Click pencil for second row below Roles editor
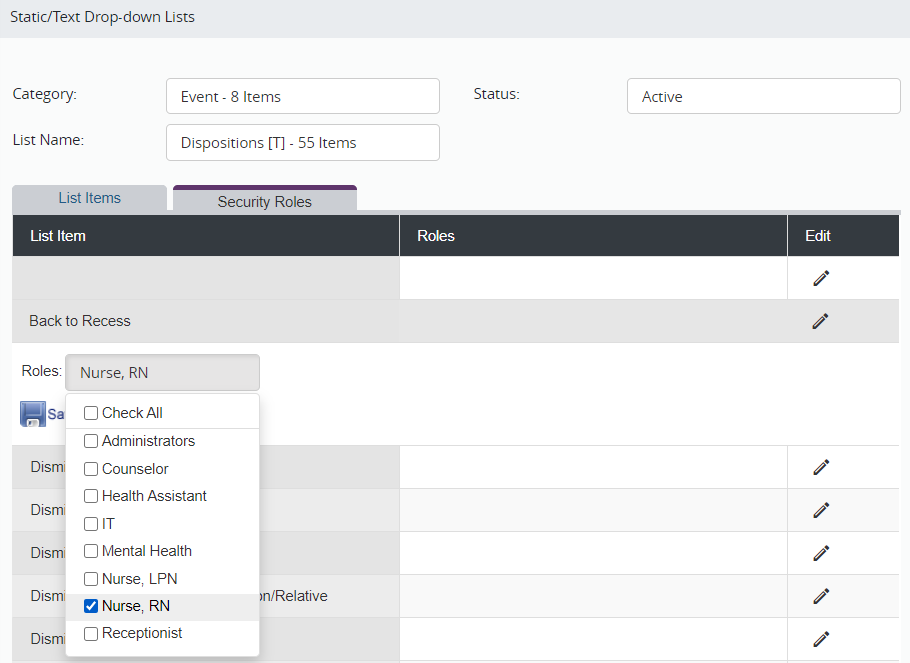Screen dimensions: 910x663 (821, 510)
